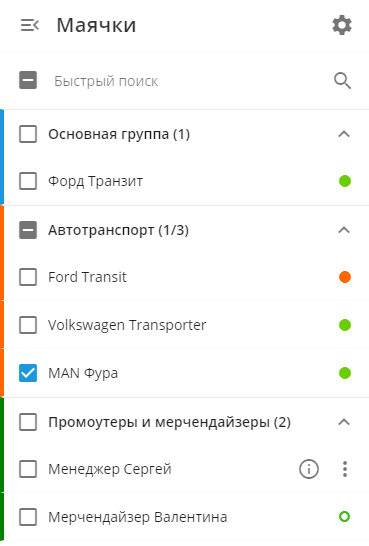Click the green status dot of MAN Фура
Screen dimensions: 369x546
coord(345,373)
